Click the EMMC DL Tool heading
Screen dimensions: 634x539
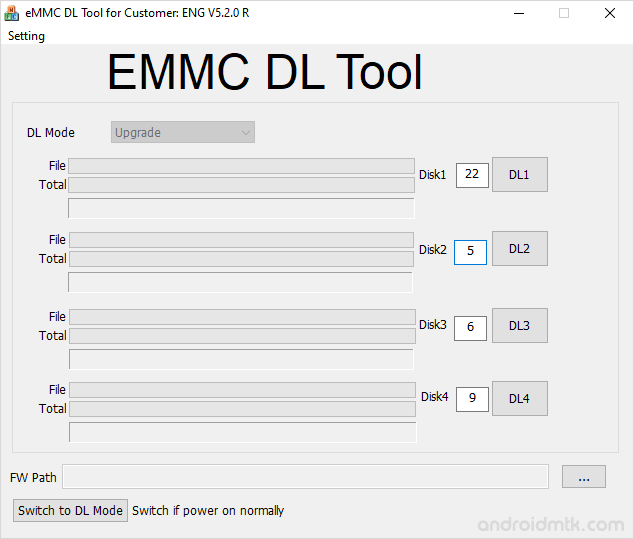pyautogui.click(x=264, y=72)
